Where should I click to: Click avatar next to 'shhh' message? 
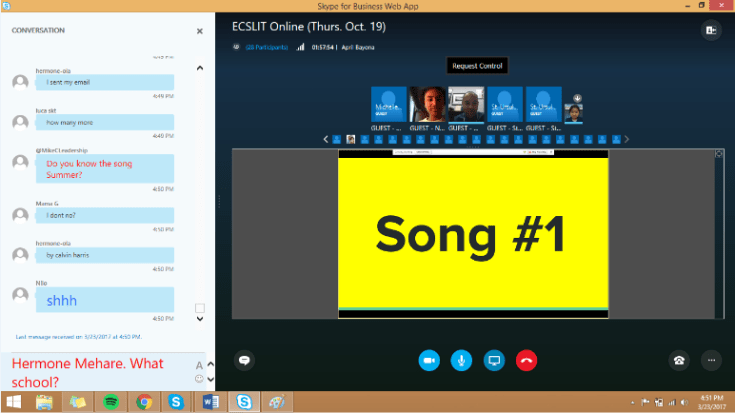(x=20, y=295)
